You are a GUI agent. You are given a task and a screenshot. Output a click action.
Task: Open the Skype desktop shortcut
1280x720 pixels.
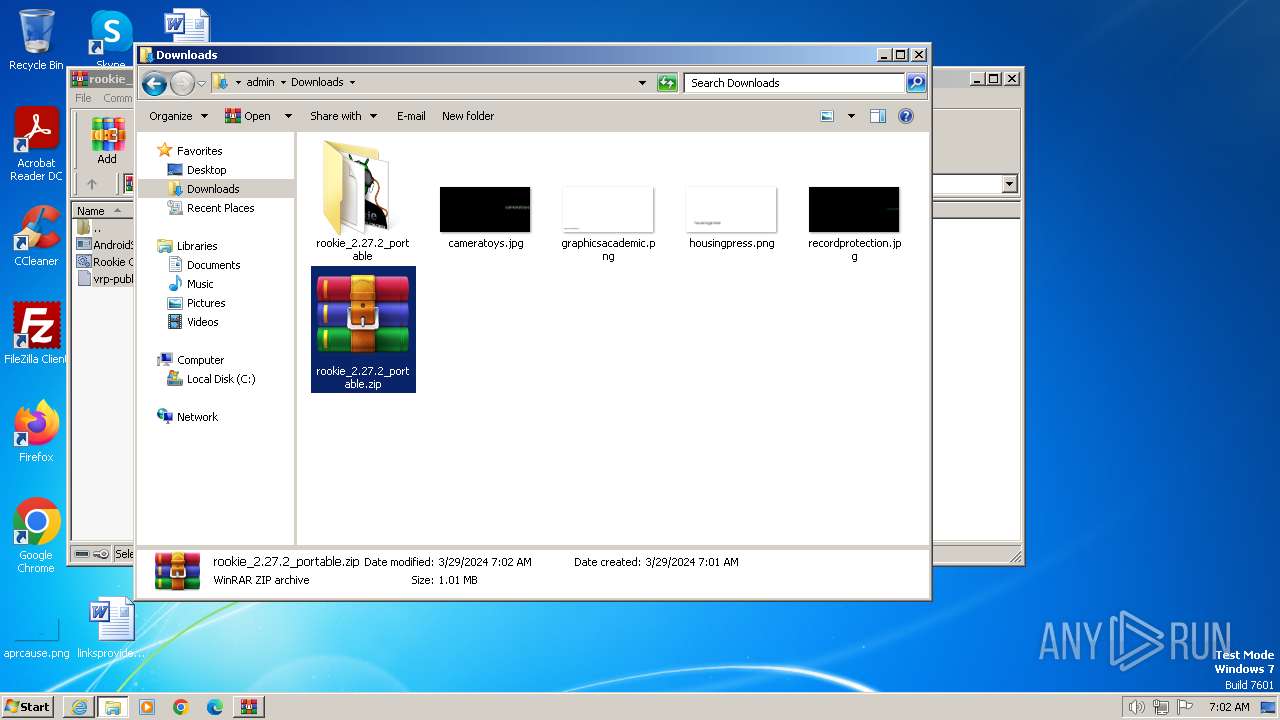[110, 40]
